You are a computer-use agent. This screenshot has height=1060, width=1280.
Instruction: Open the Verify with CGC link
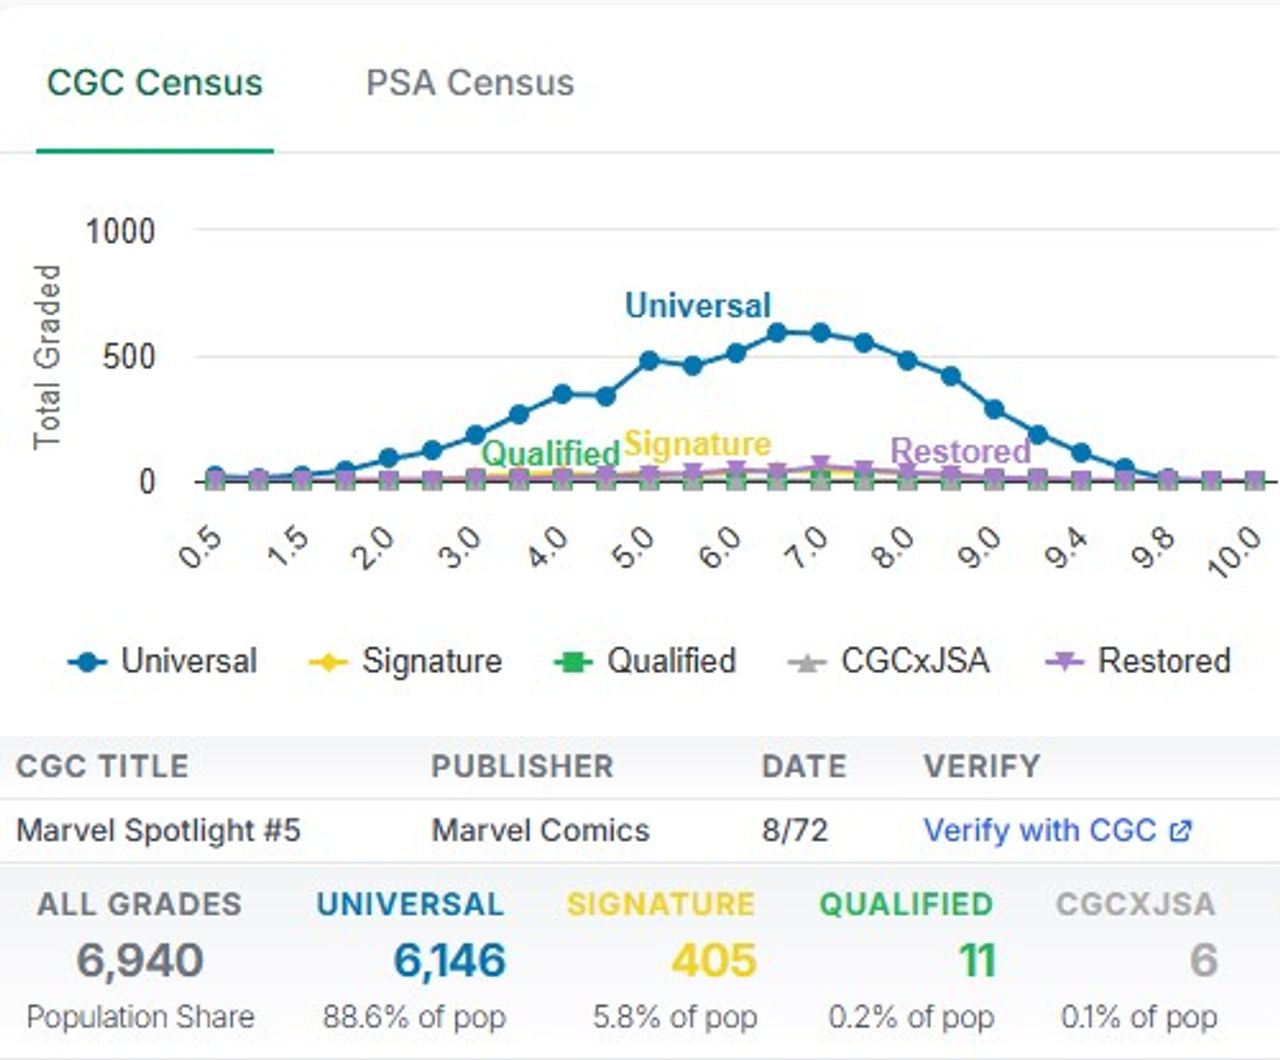click(1039, 830)
